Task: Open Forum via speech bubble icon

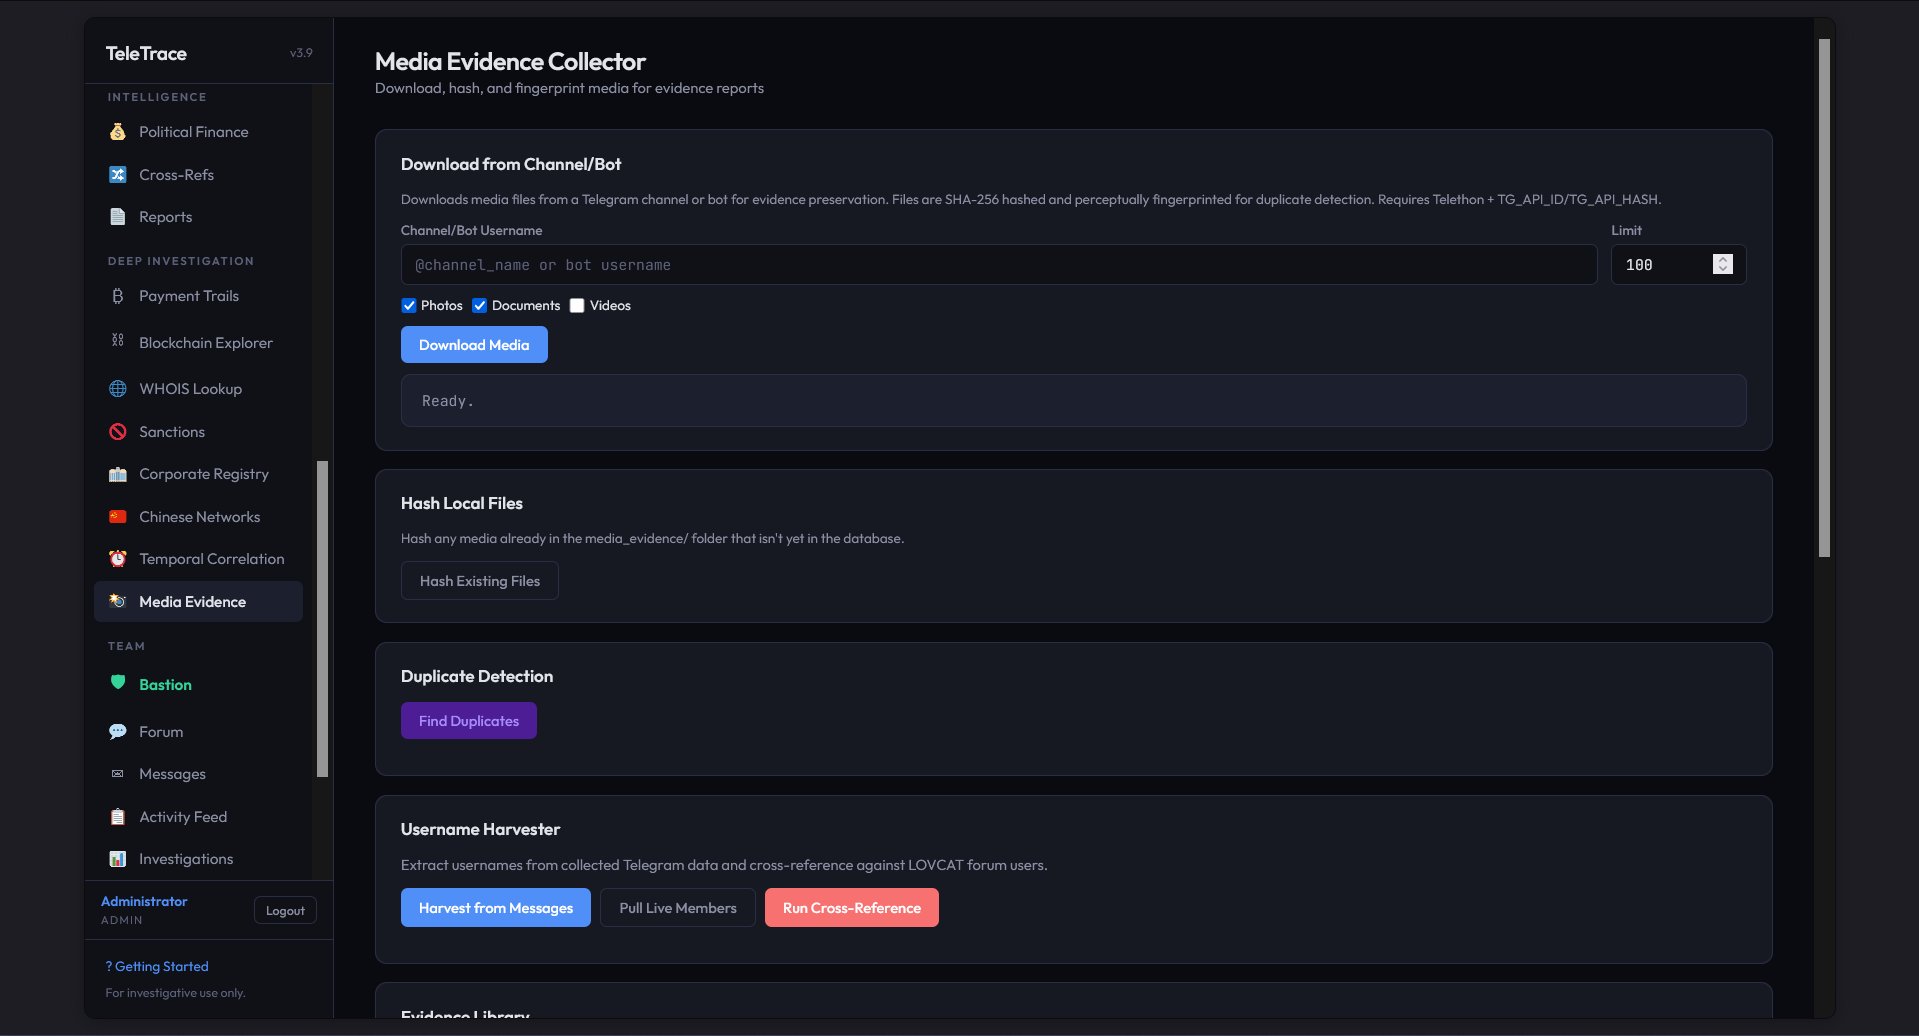Action: click(x=118, y=732)
